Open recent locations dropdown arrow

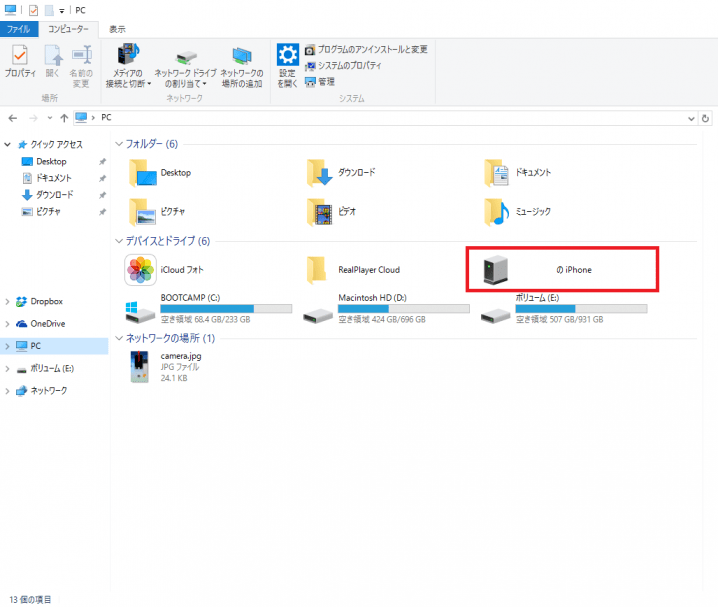click(49, 118)
